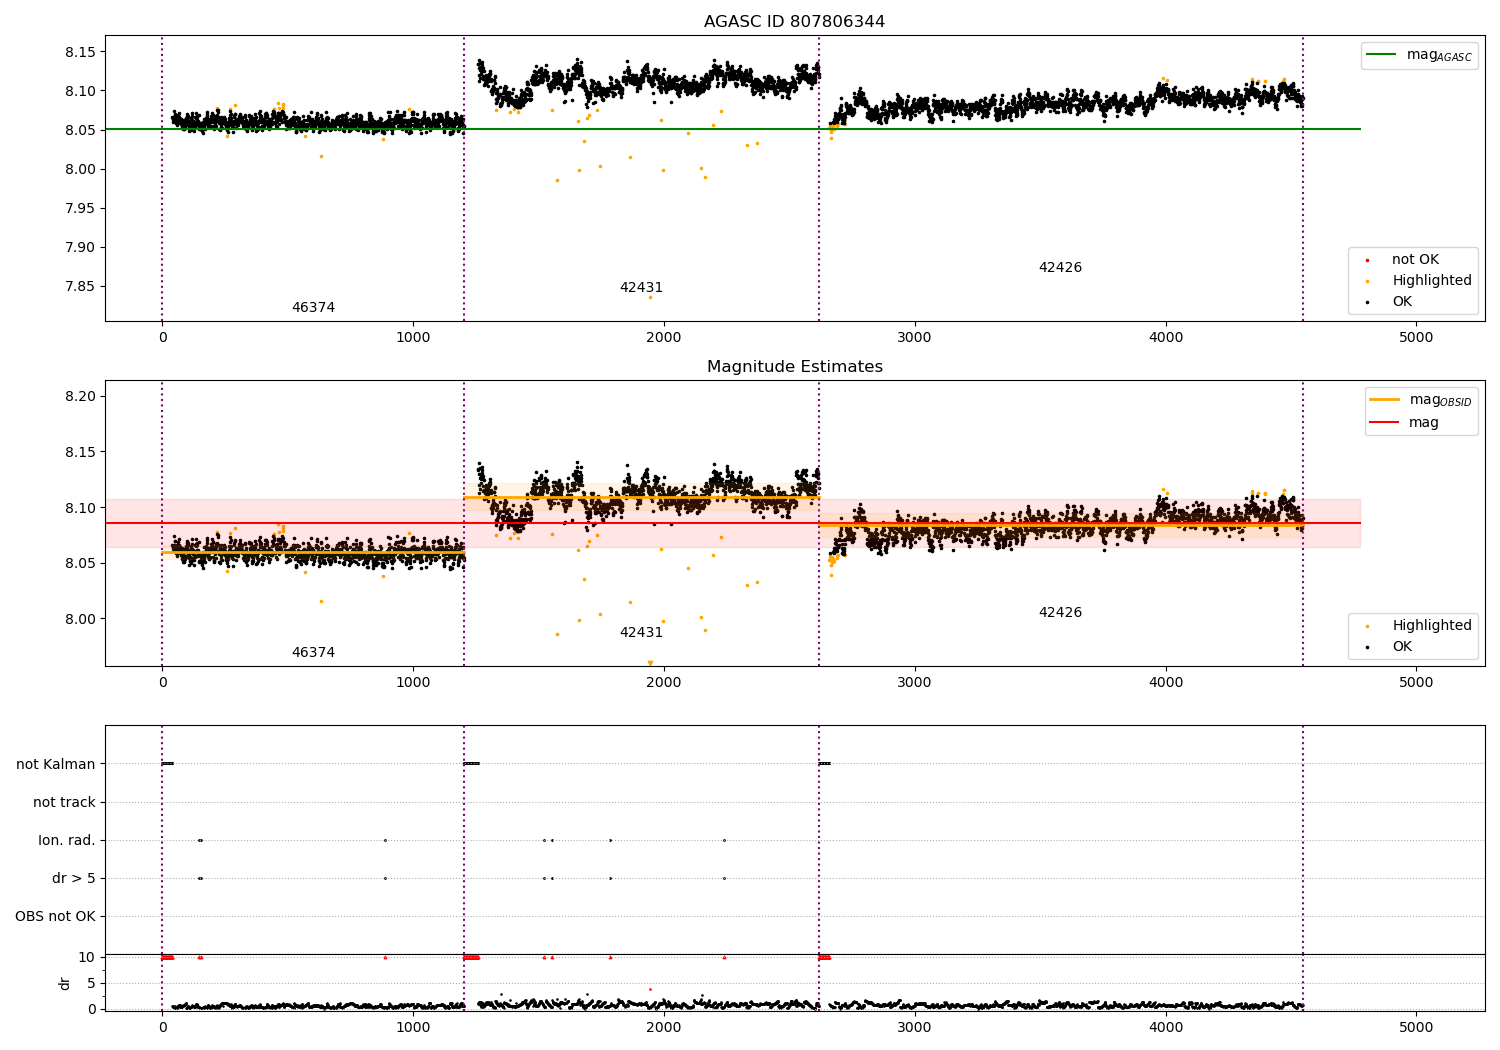Image resolution: width=1500 pixels, height=1050 pixels.
Task: Click the 8.20 y-tick label in middle plot
Action: click(78, 397)
